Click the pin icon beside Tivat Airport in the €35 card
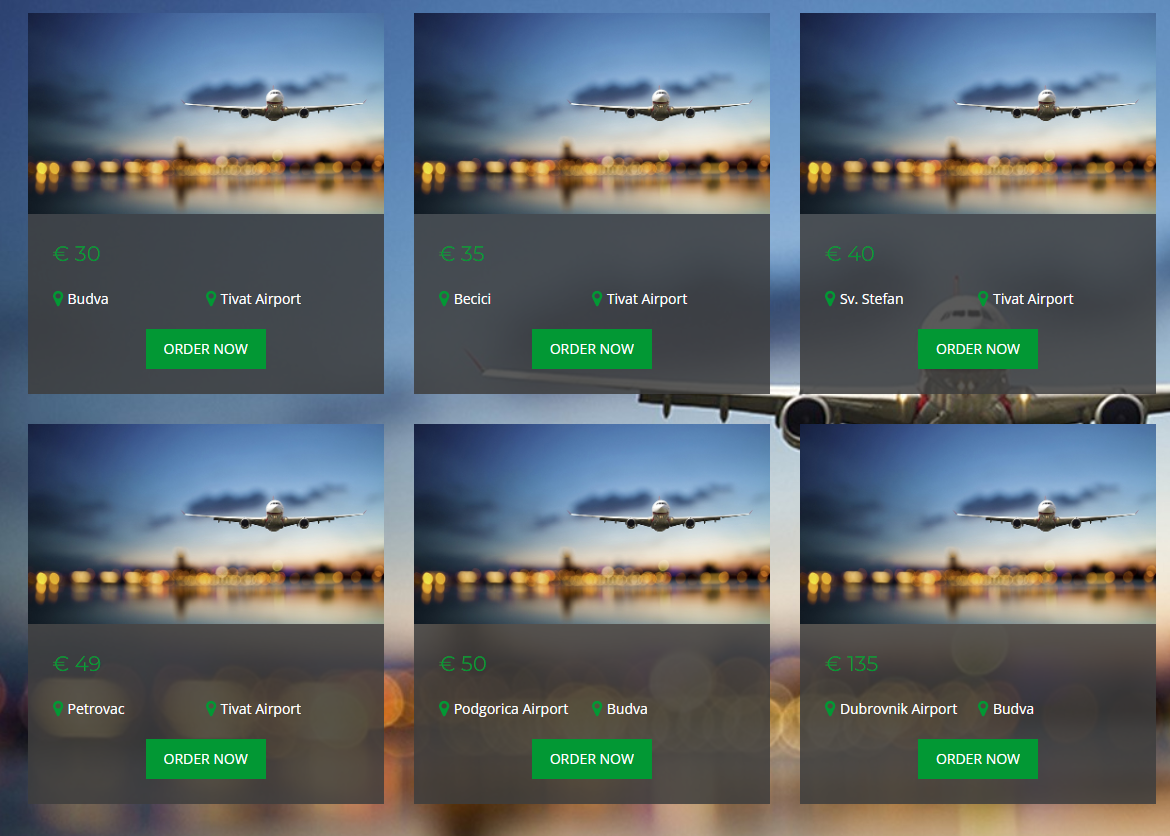This screenshot has height=836, width=1170. click(597, 299)
